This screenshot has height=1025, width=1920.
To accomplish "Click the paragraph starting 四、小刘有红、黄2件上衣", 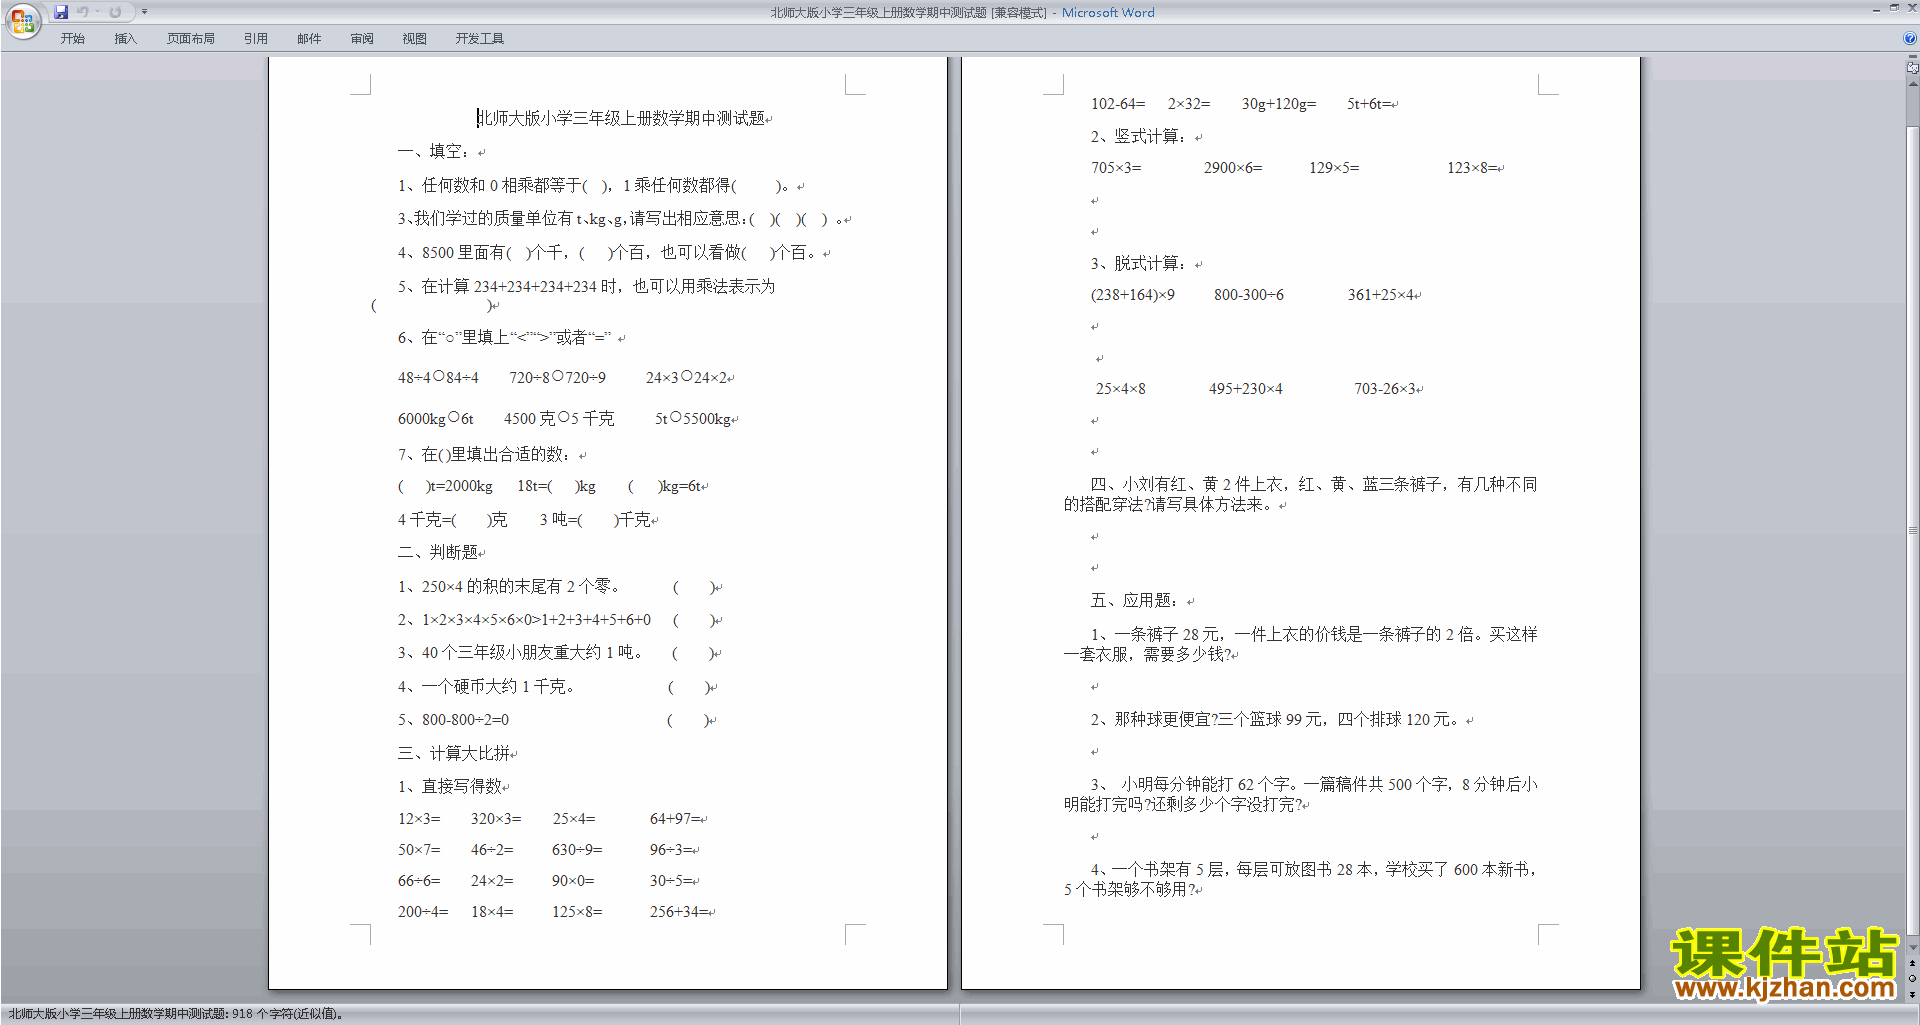I will click(1300, 494).
